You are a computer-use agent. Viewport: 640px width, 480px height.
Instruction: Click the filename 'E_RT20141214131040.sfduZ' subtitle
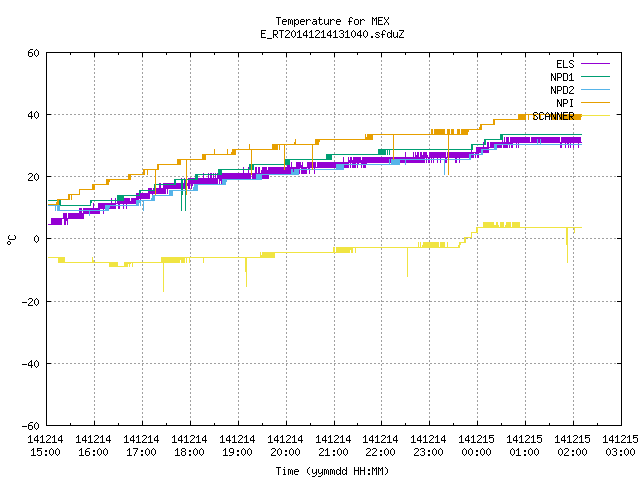(332, 34)
